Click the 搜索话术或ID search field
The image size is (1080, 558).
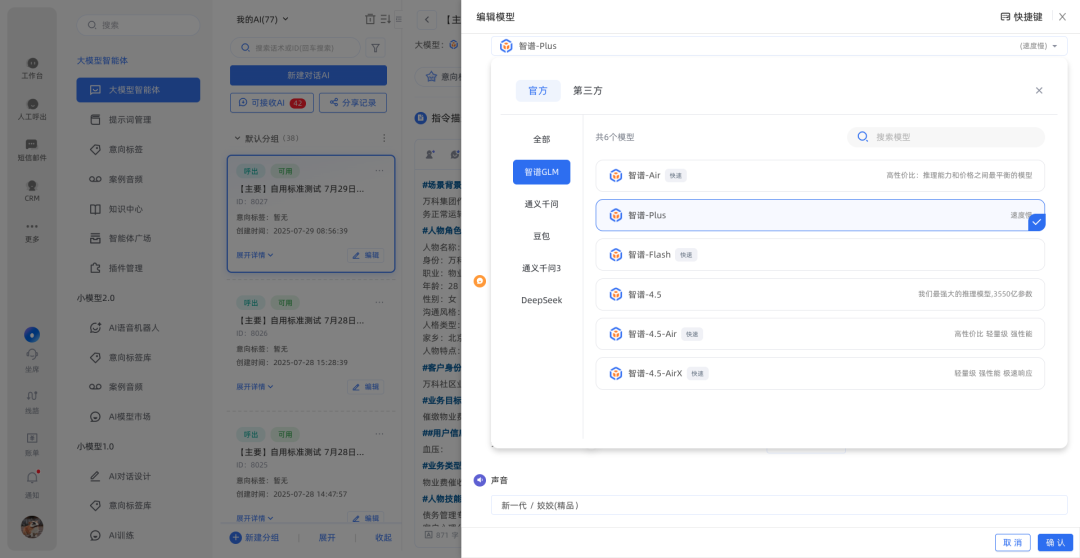[295, 48]
